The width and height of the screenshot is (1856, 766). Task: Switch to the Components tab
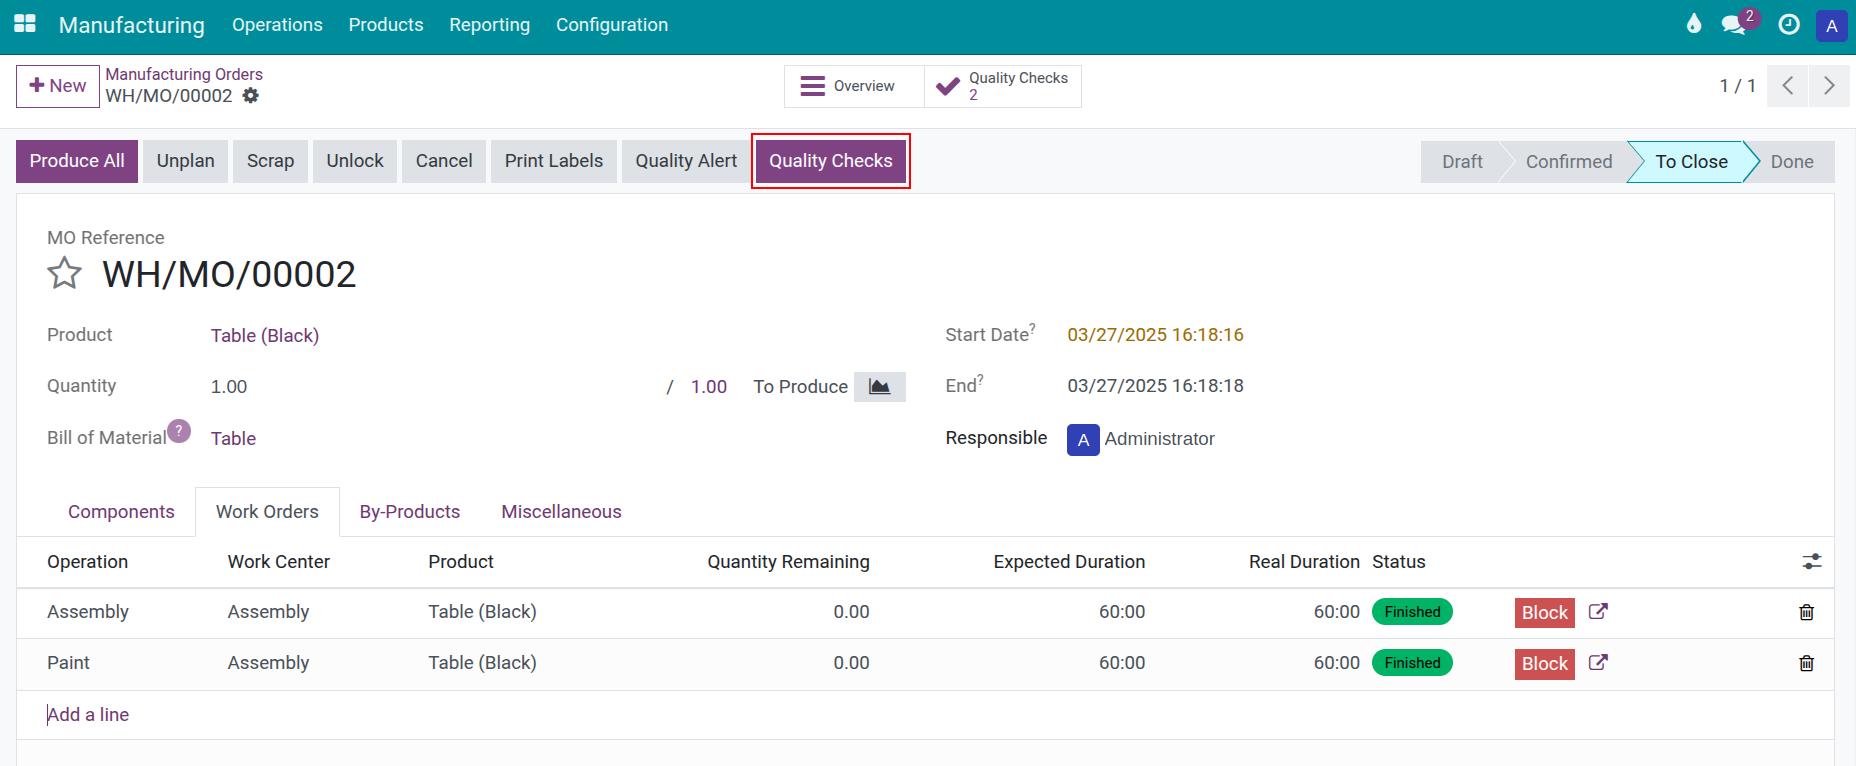121,512
